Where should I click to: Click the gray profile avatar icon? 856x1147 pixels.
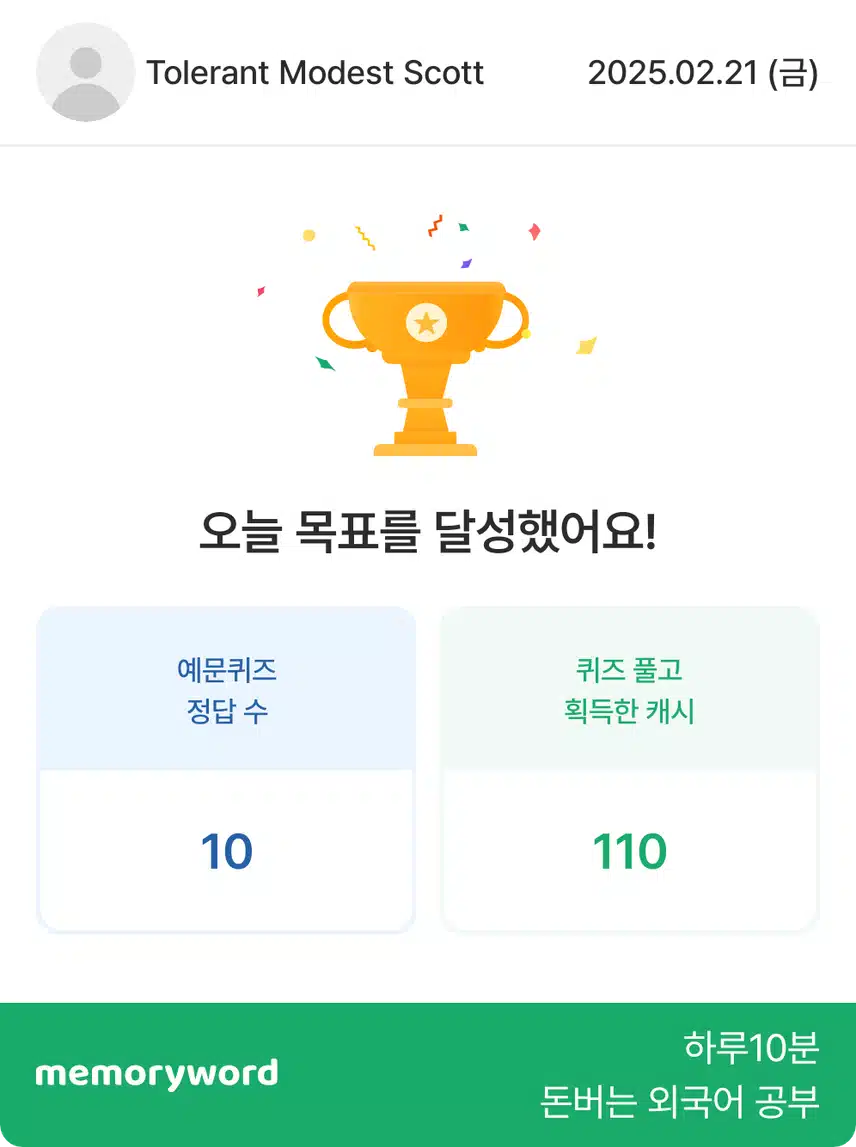[86, 72]
